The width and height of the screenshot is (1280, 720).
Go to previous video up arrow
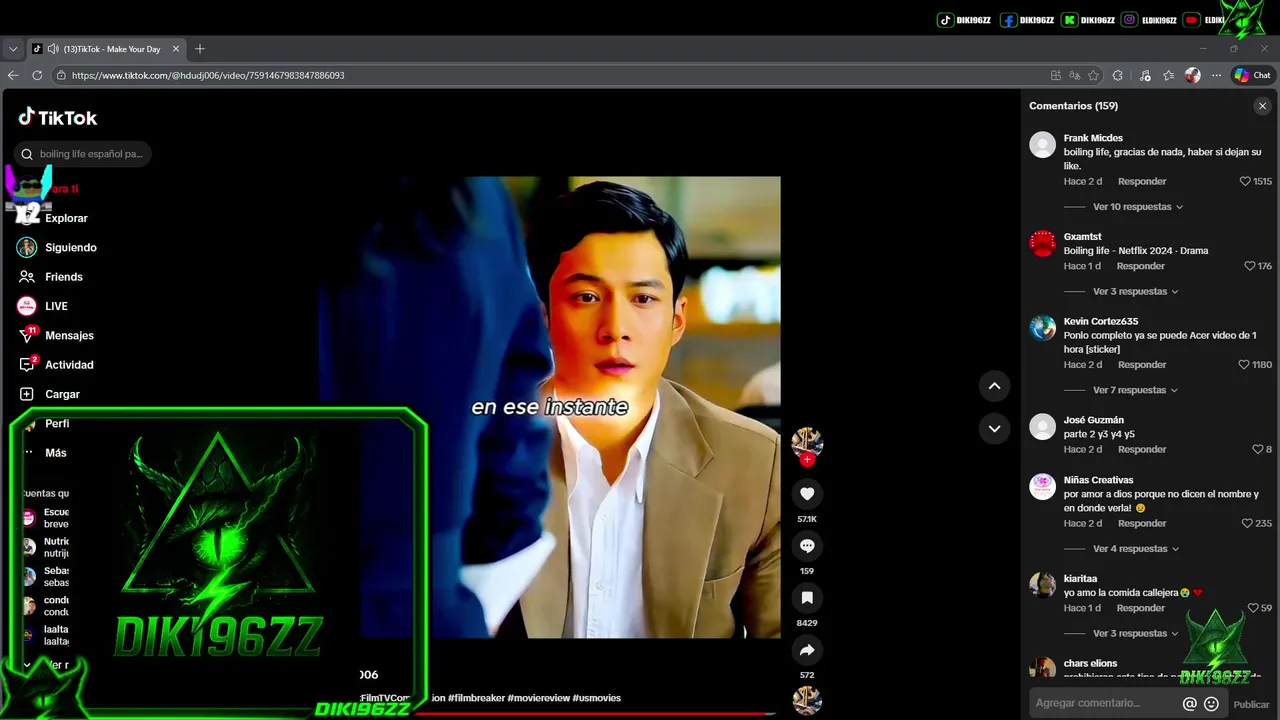point(994,386)
